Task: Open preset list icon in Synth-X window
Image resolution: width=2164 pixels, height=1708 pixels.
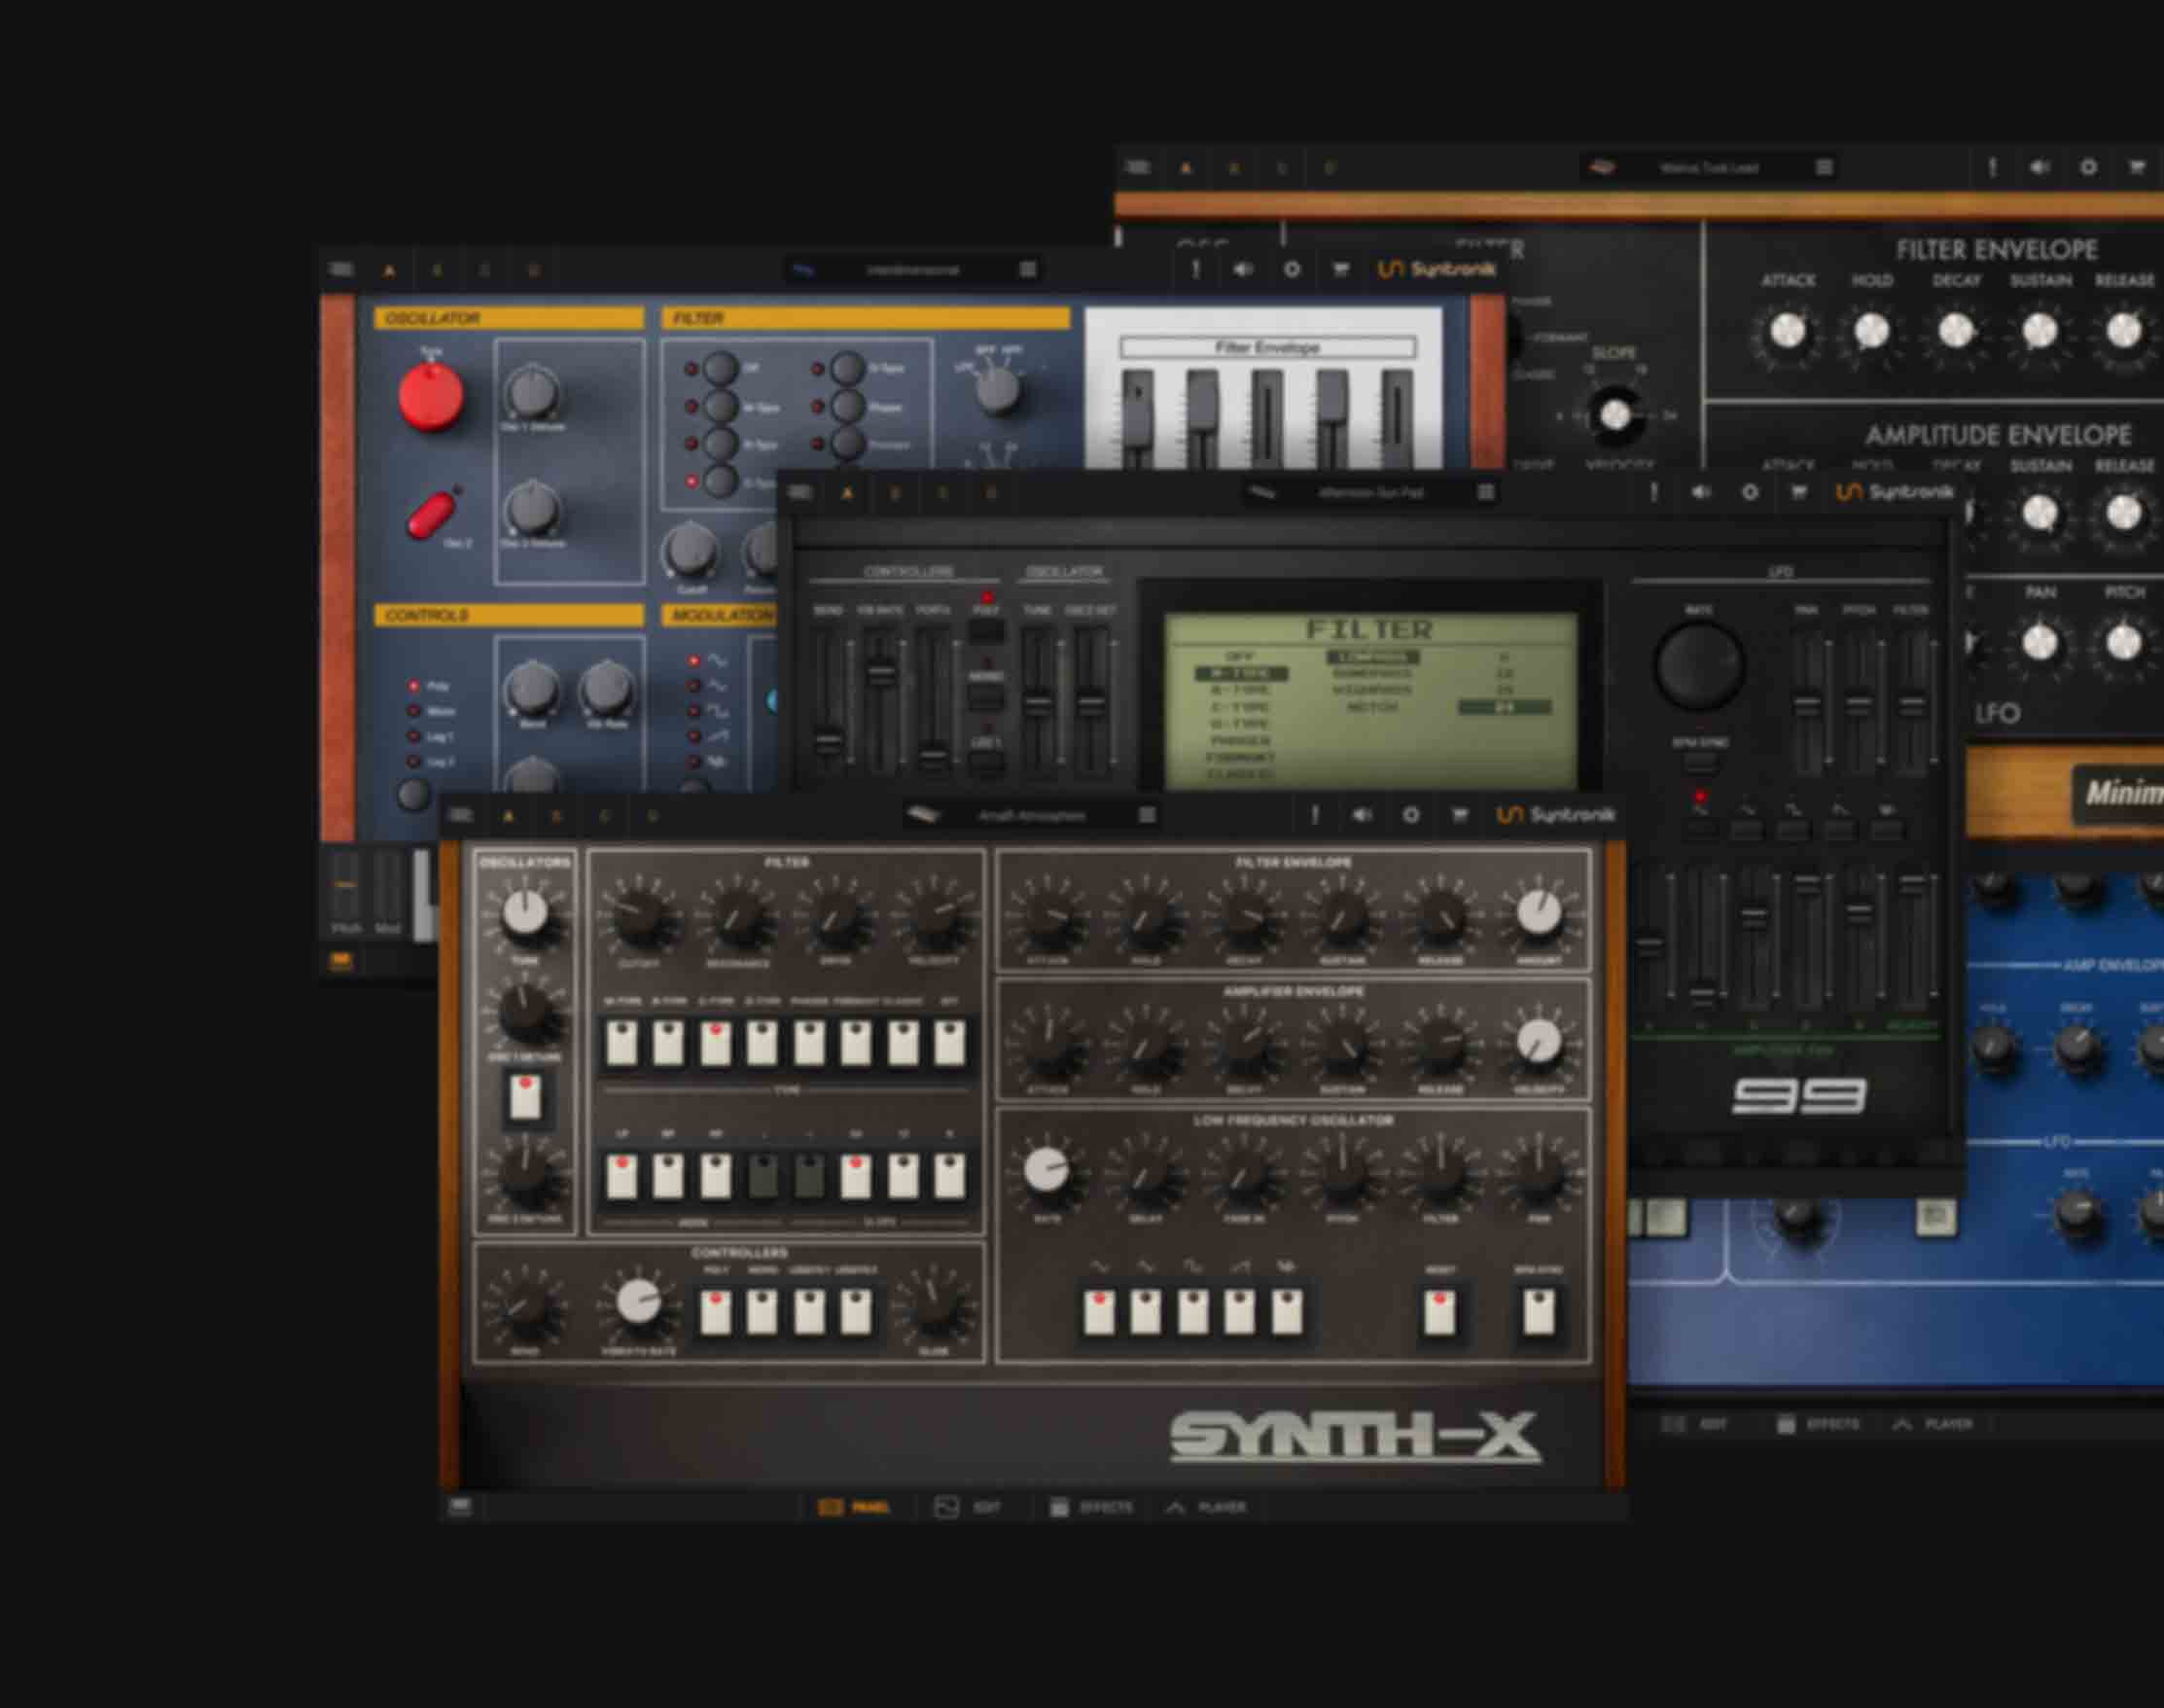Action: coord(1147,815)
